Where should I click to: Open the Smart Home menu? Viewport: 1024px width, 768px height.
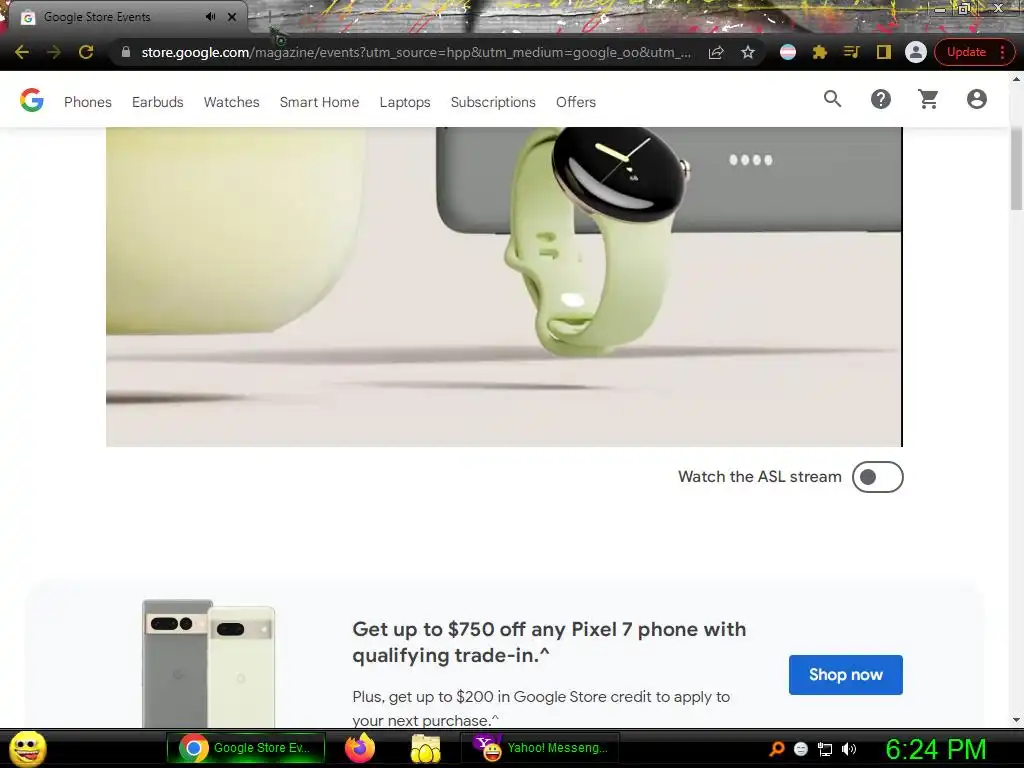[319, 102]
